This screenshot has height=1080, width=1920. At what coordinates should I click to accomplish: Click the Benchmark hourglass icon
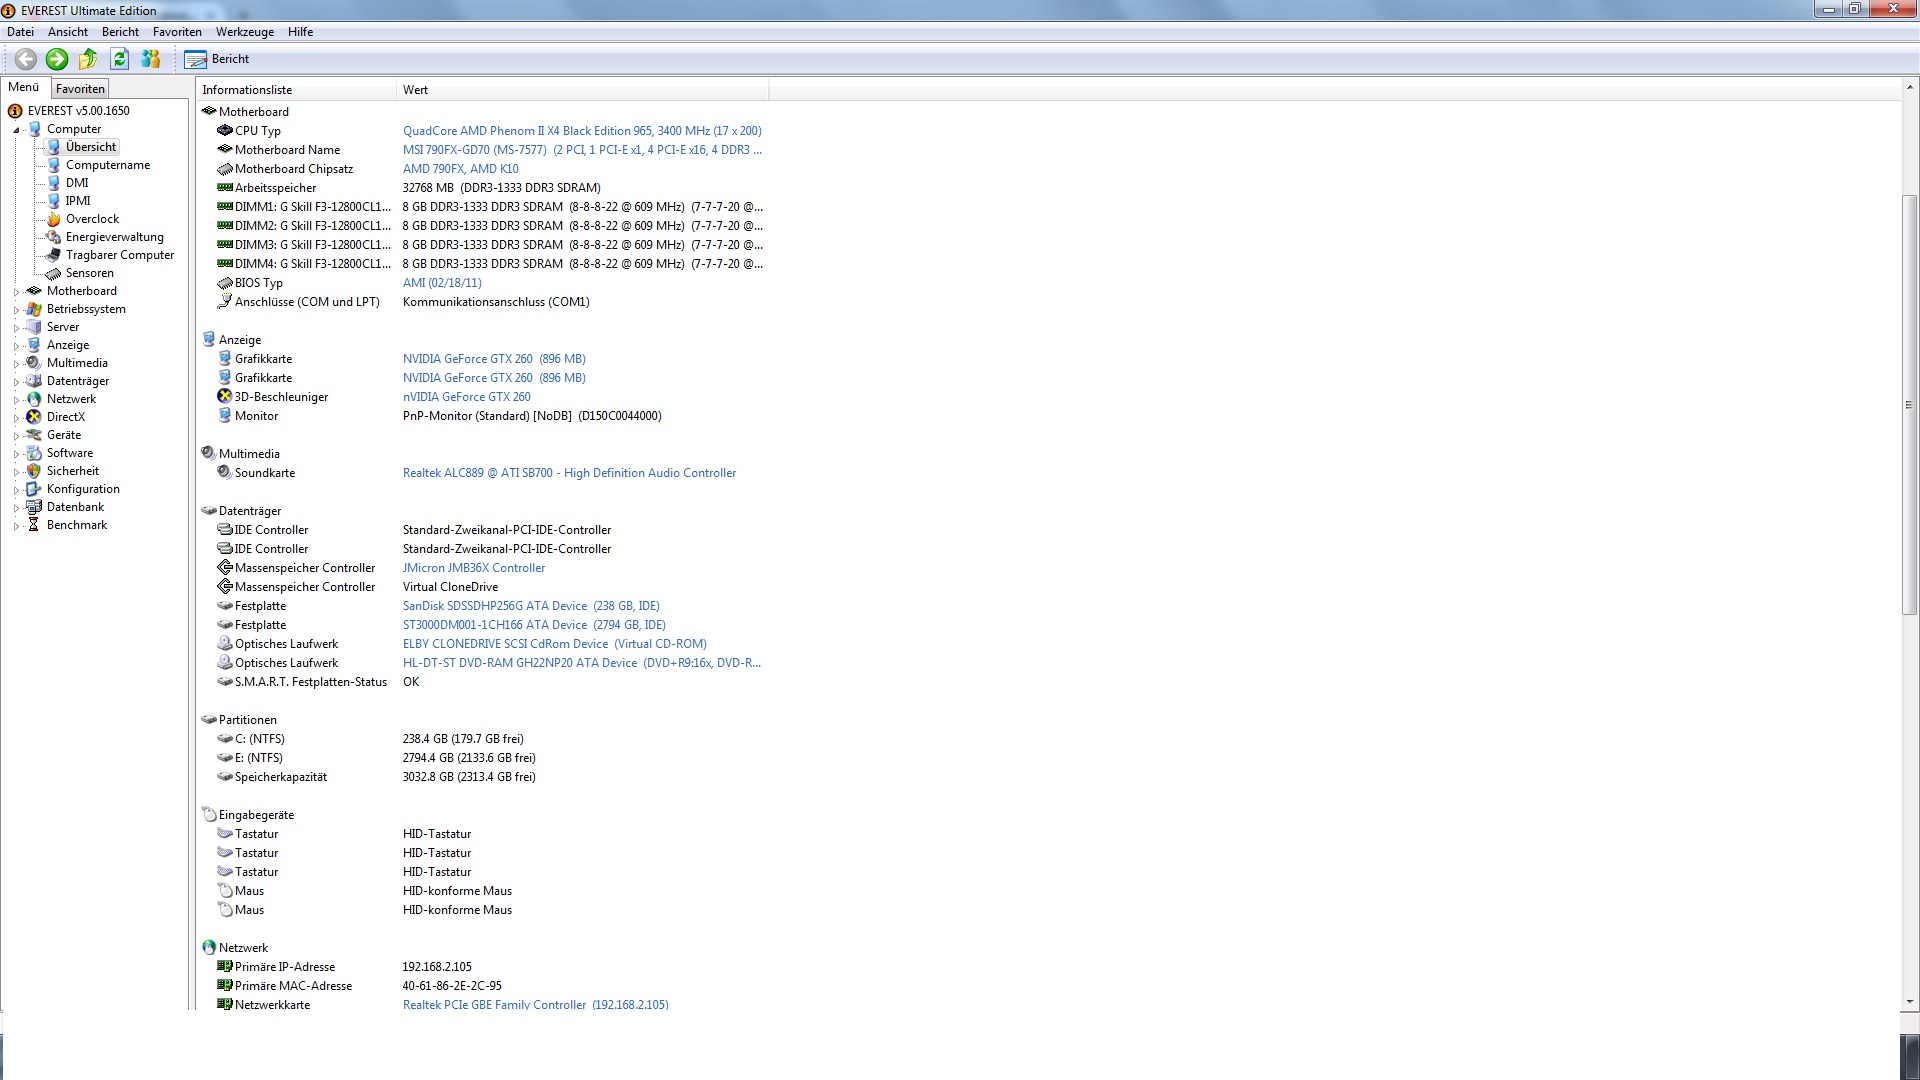click(34, 525)
